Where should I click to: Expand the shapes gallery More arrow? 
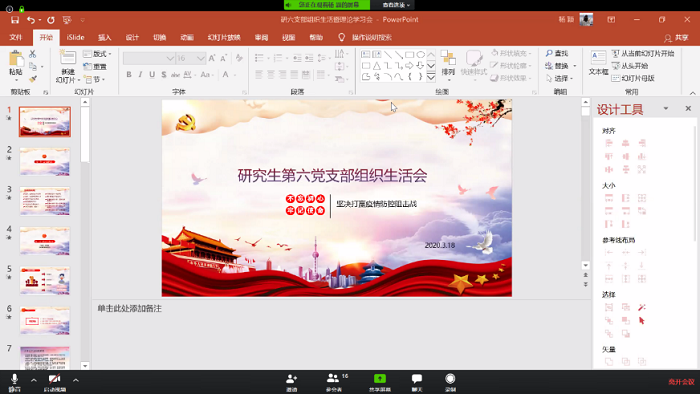click(431, 77)
